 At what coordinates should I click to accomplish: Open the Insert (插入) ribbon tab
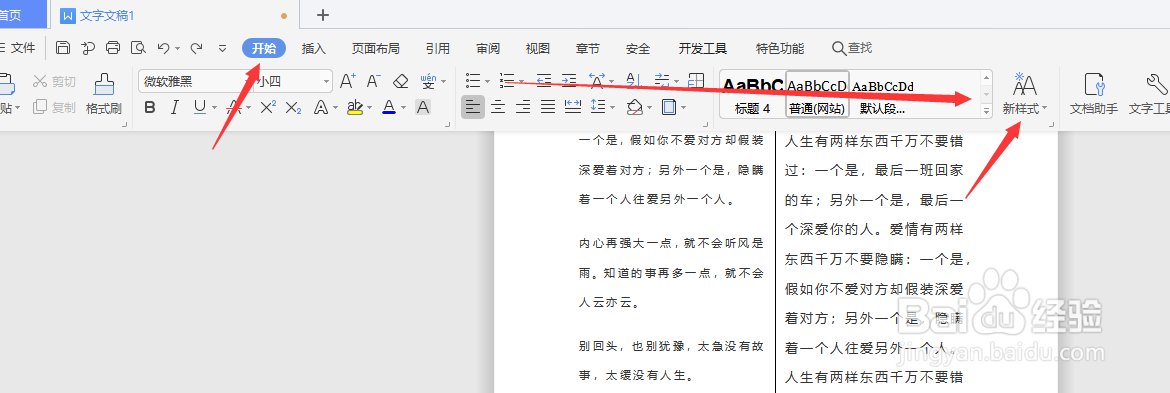[313, 48]
